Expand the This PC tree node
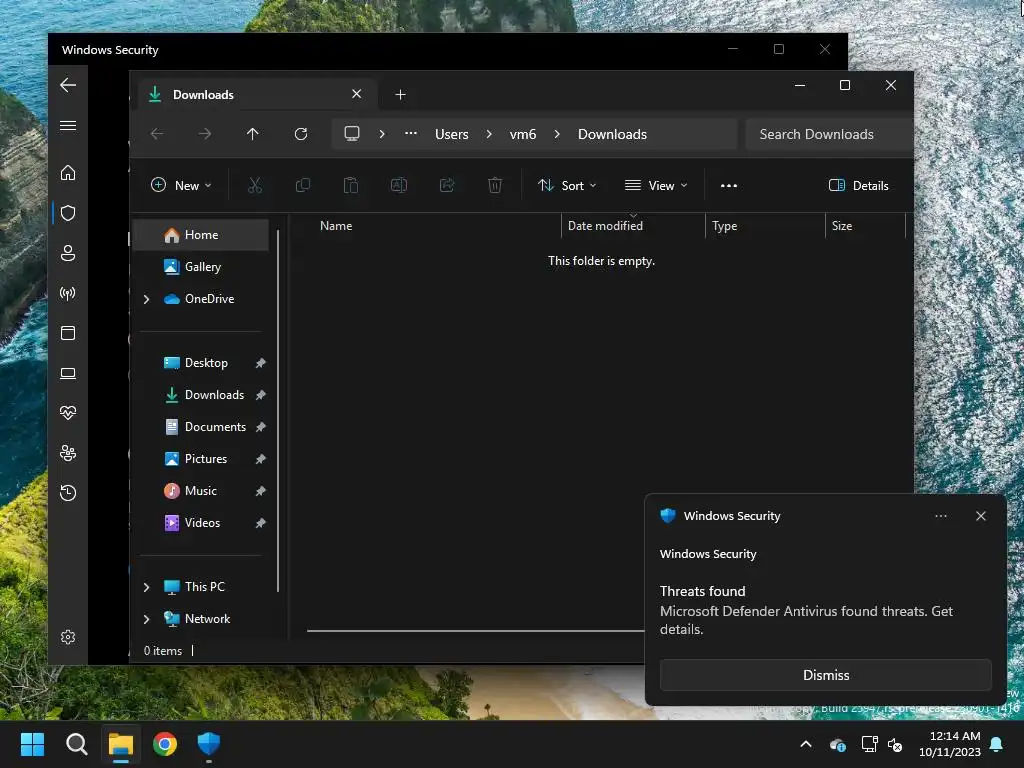This screenshot has height=768, width=1024. tap(146, 587)
